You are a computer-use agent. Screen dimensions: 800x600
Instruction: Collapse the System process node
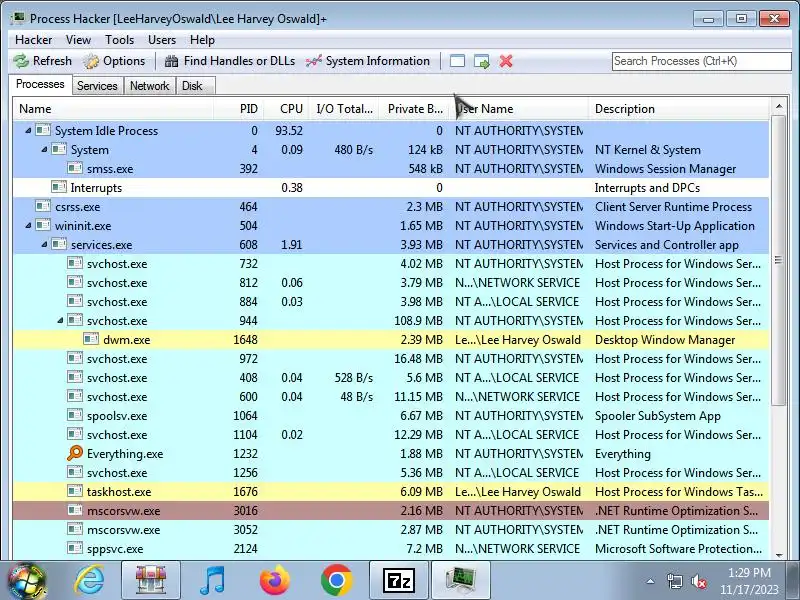pos(44,149)
